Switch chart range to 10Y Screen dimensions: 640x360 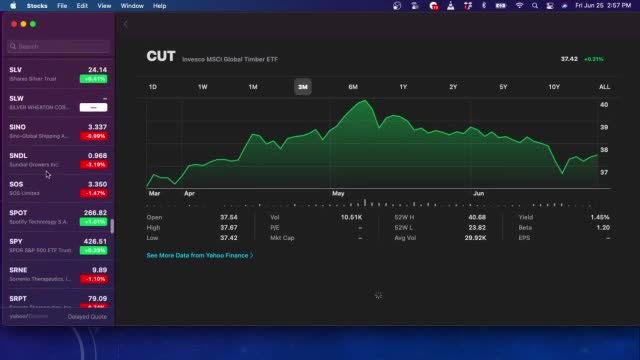click(x=554, y=87)
